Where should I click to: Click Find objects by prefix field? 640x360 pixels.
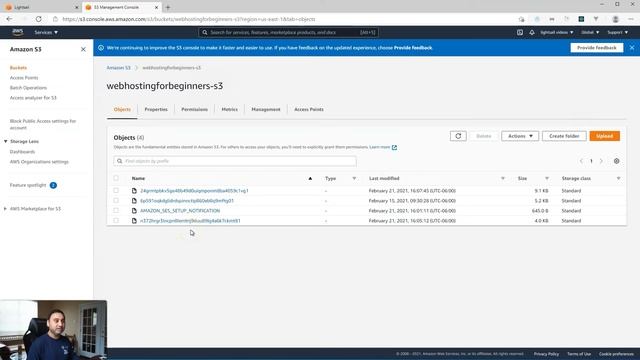tap(235, 161)
